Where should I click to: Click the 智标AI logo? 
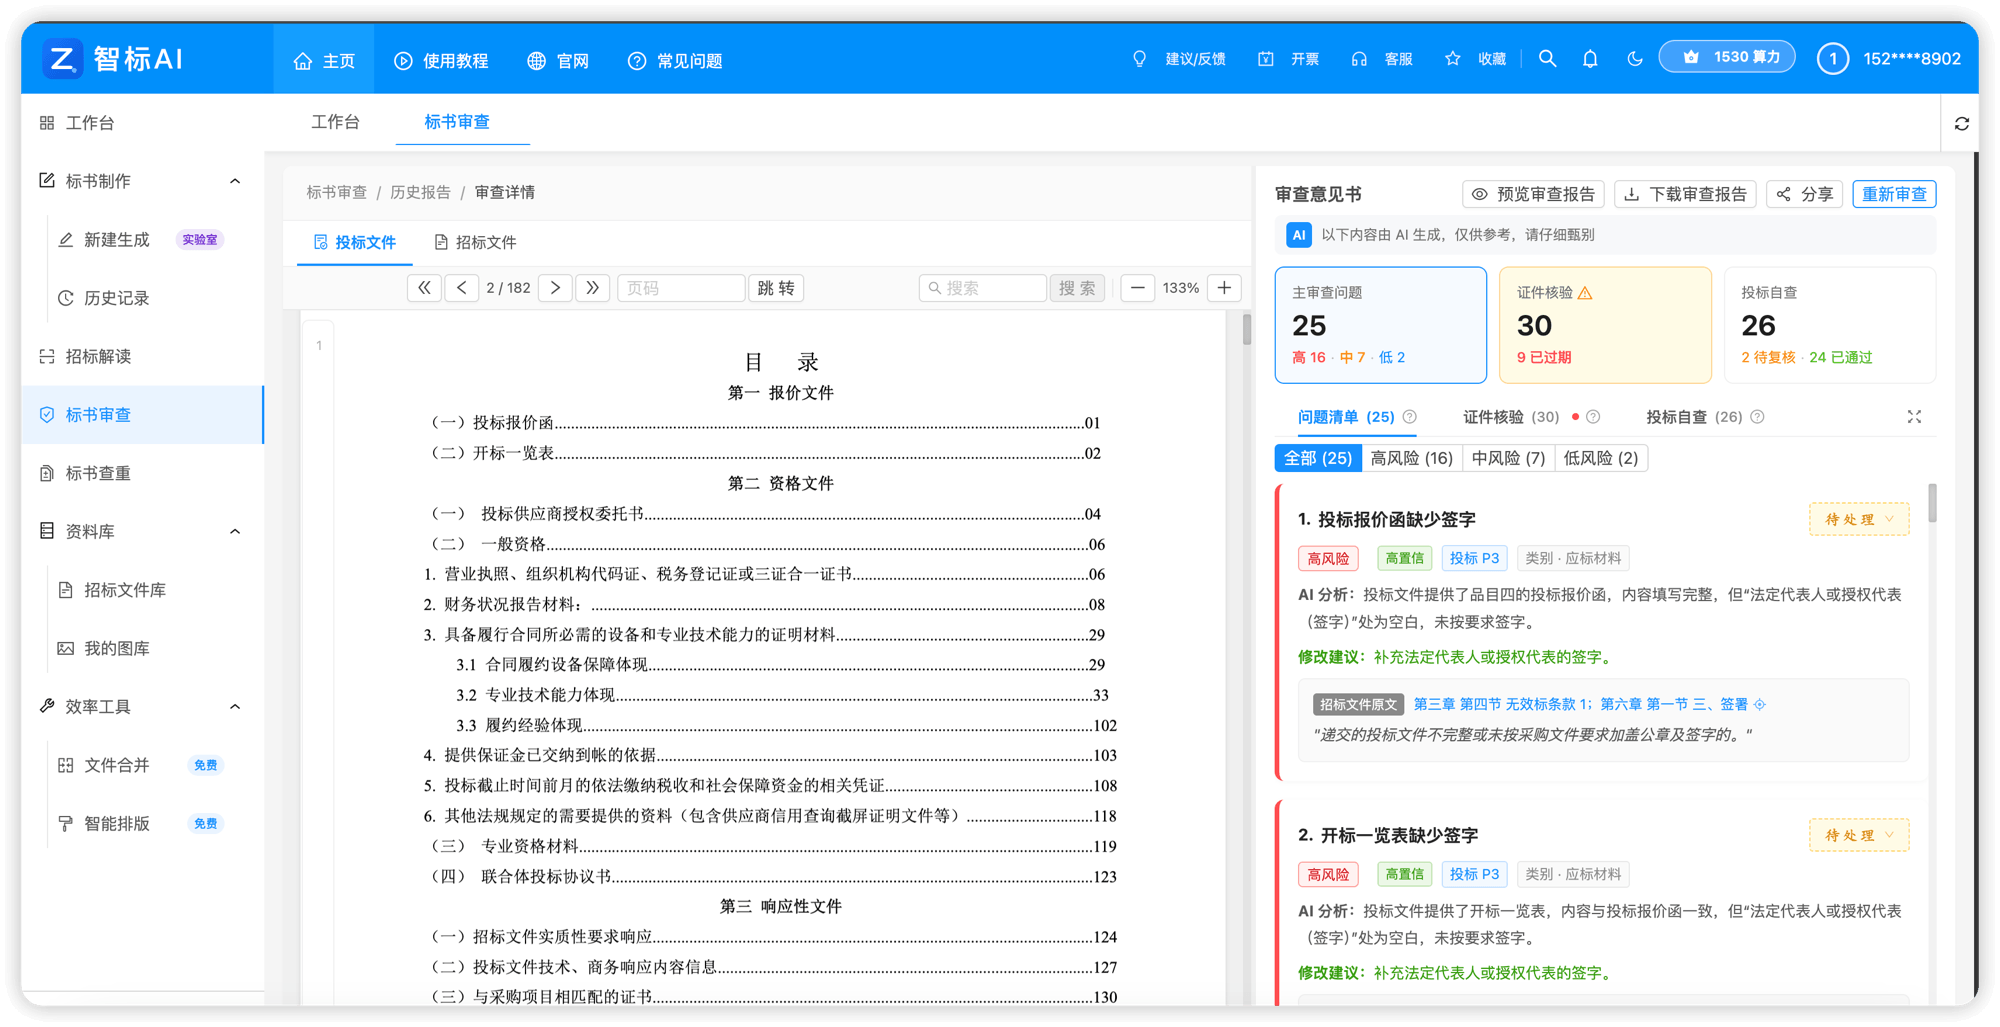coord(113,58)
